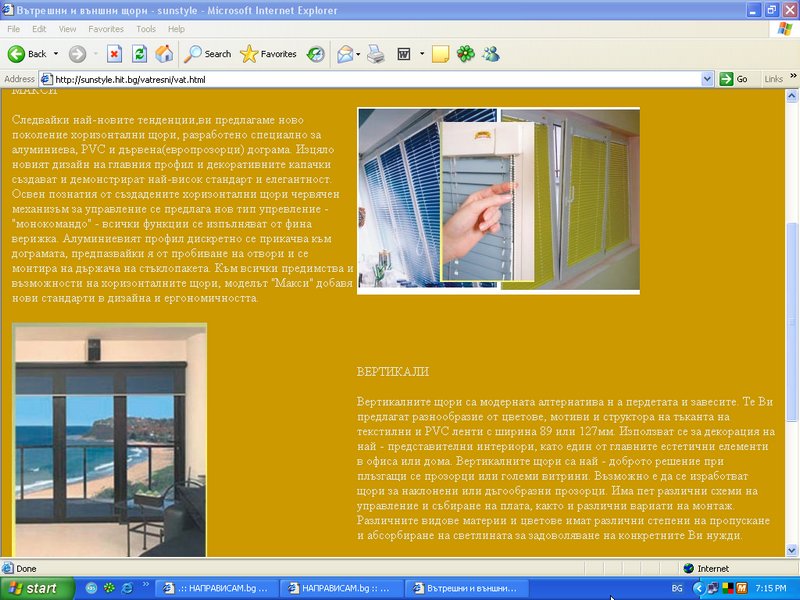Open the Windows start button

(37, 588)
